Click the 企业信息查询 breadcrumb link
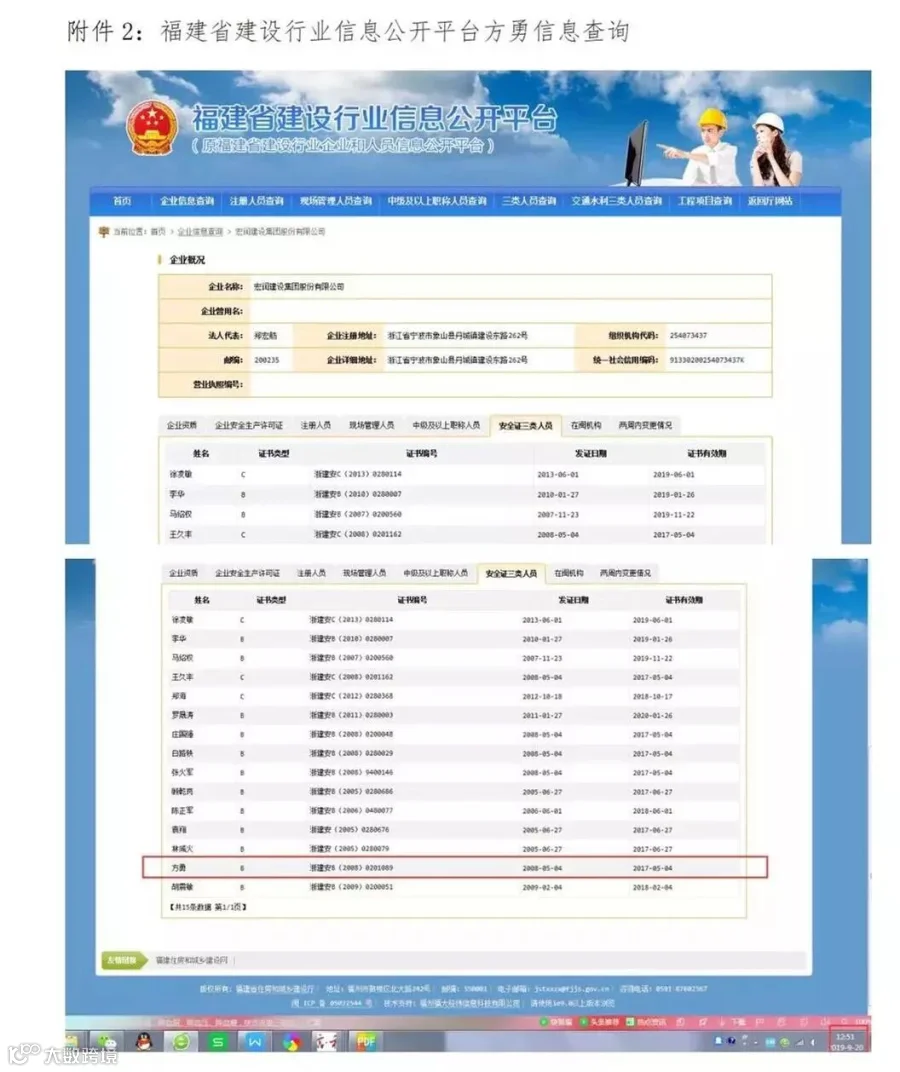This screenshot has width=900, height=1072. 200,232
